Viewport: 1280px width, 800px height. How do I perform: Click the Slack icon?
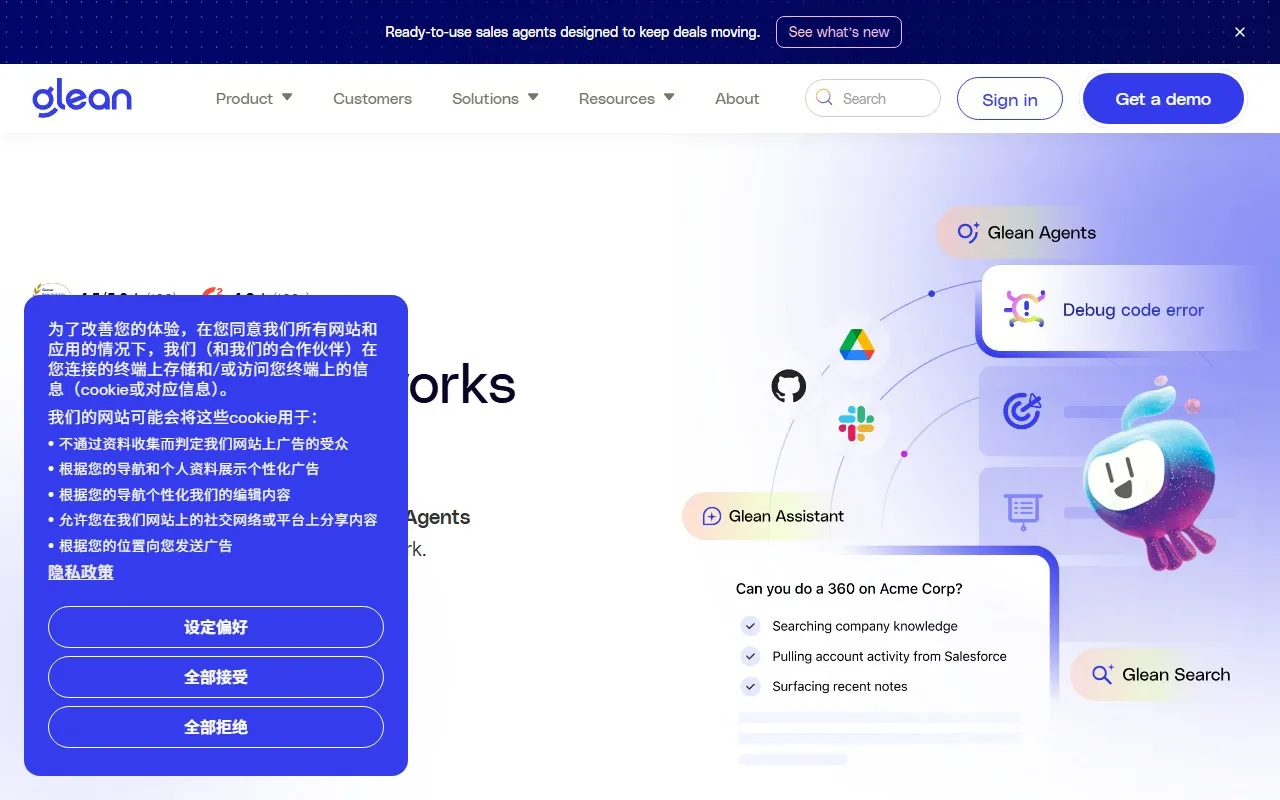point(856,424)
